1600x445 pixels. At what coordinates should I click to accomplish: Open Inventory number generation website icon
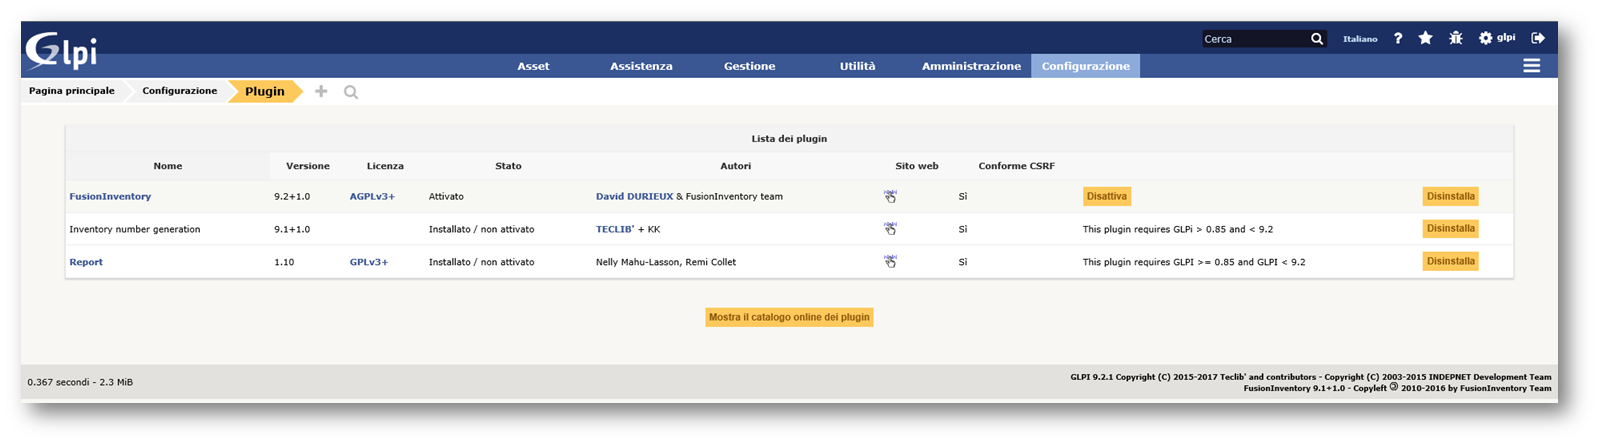[x=890, y=229]
